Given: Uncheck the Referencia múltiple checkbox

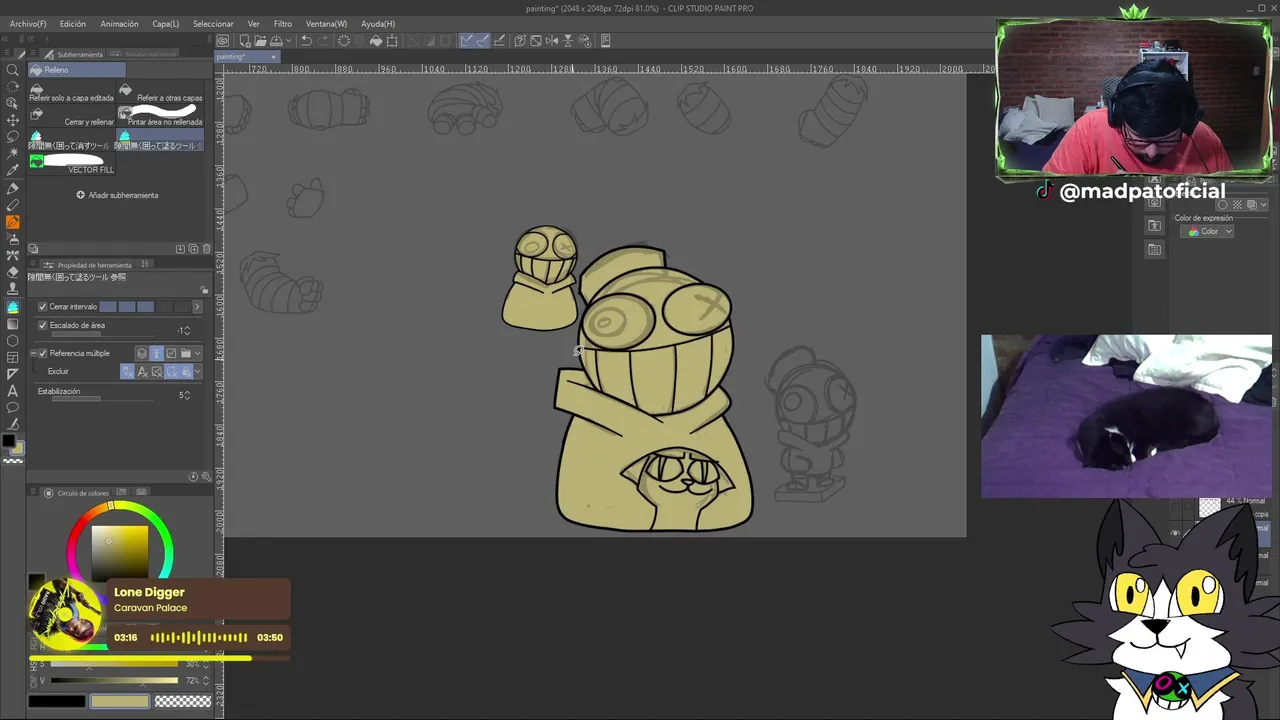Looking at the screenshot, I should 42,353.
